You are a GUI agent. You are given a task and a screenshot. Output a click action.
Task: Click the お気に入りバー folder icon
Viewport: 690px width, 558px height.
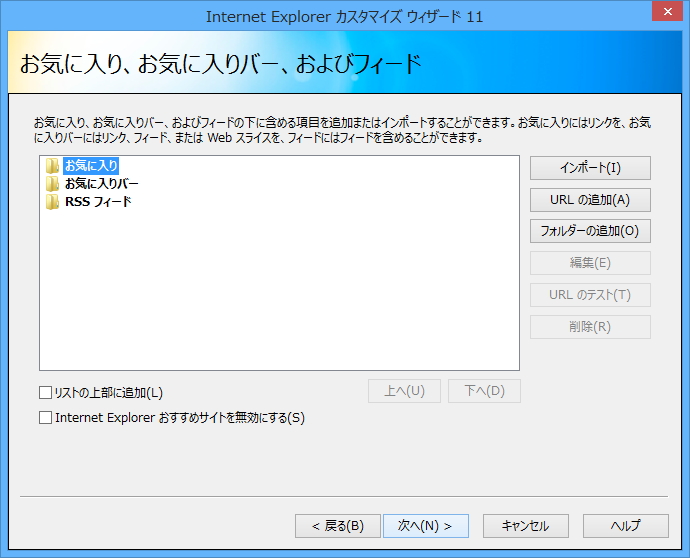[52, 184]
